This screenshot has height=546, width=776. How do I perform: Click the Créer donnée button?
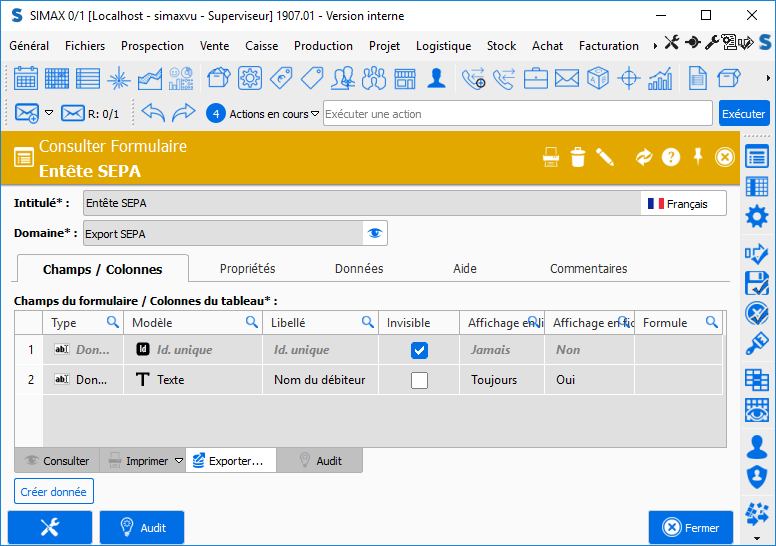click(x=54, y=492)
